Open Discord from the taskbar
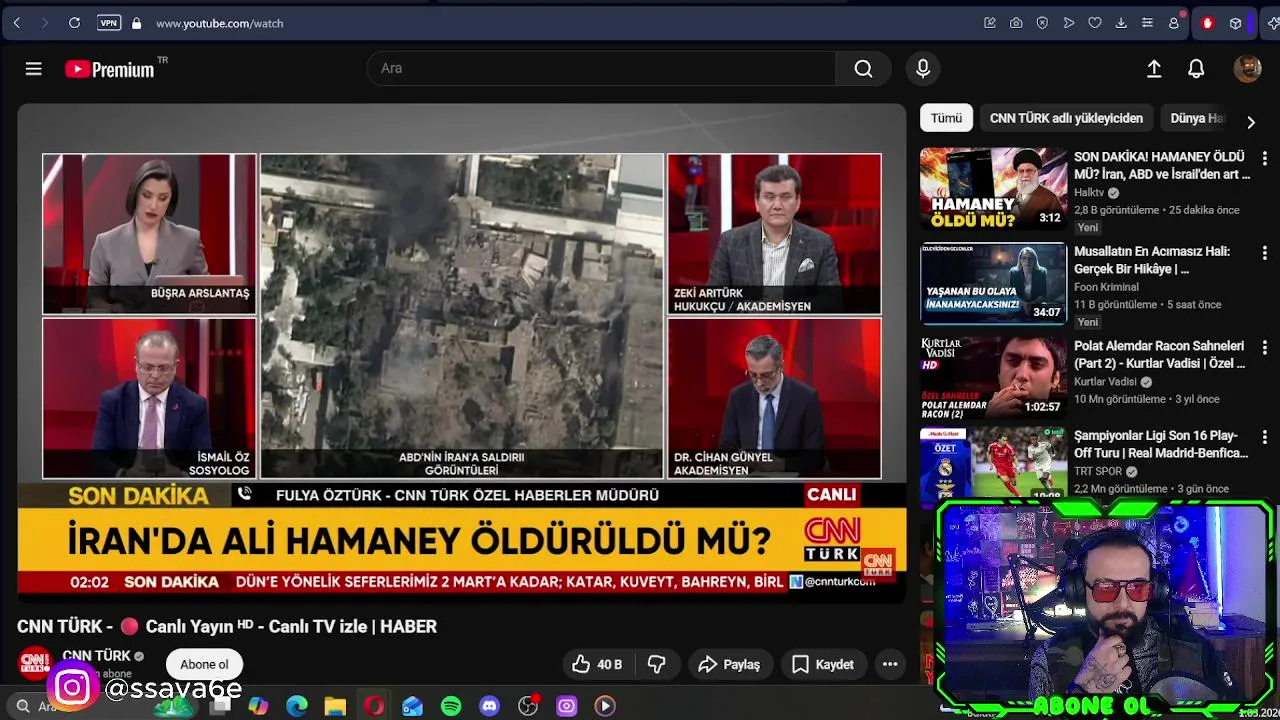The width and height of the screenshot is (1280, 720). coord(489,706)
